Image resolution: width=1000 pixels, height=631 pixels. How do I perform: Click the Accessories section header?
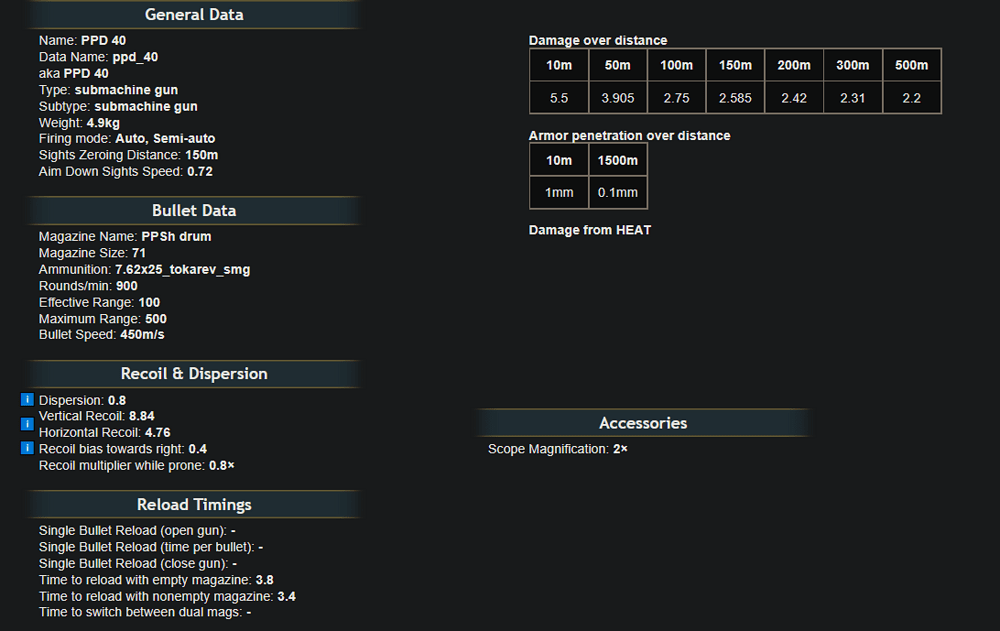[x=642, y=423]
